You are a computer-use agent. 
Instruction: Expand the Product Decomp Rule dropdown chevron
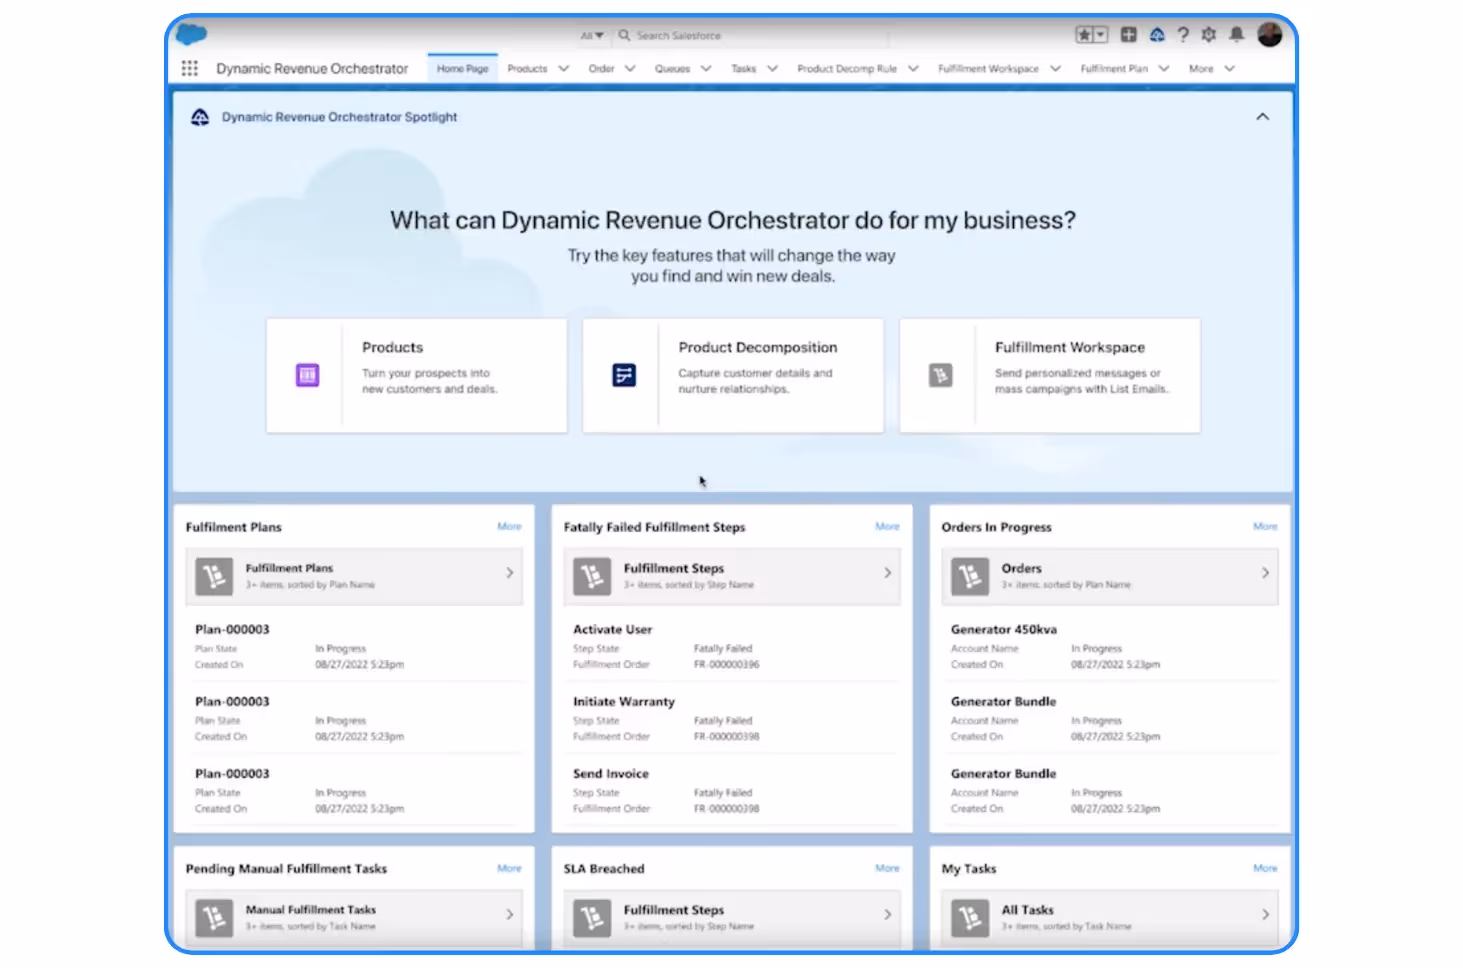click(913, 69)
